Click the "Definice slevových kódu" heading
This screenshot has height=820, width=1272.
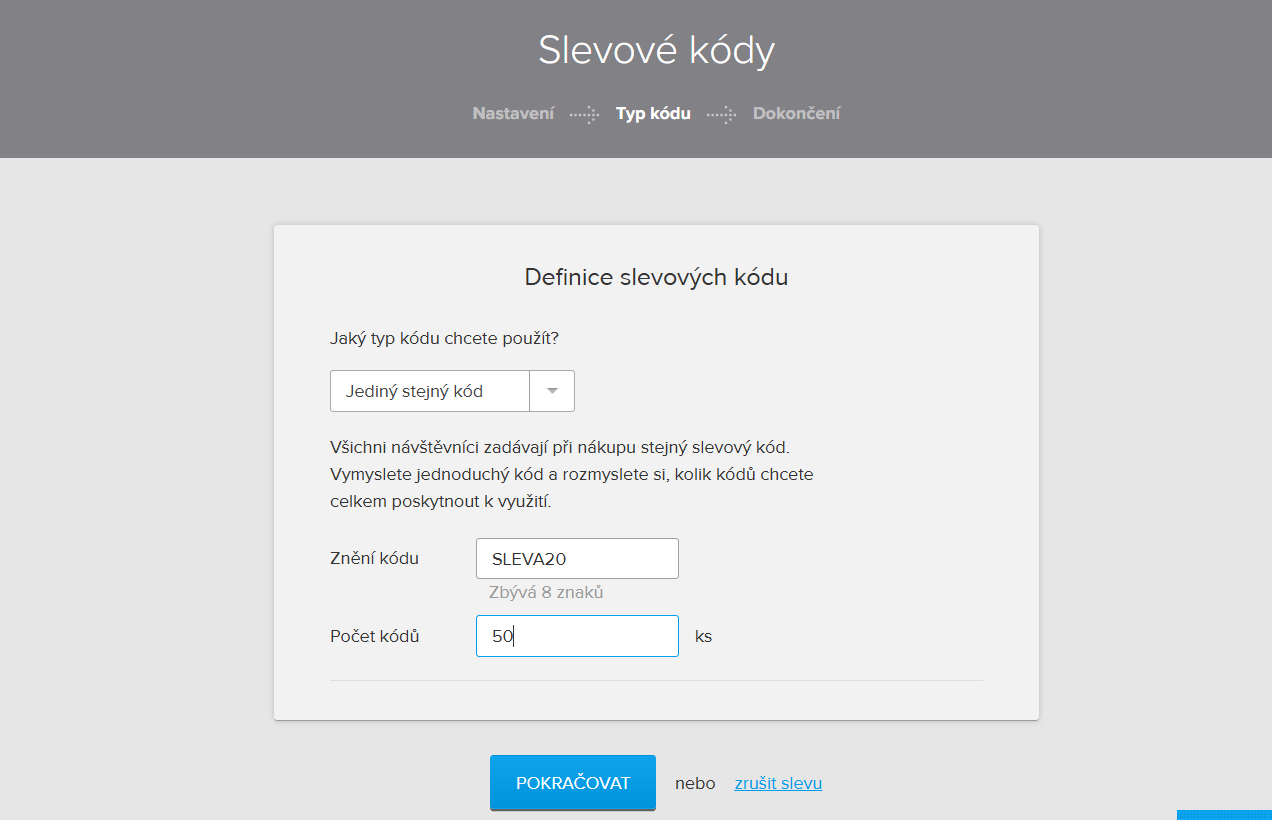tap(656, 277)
